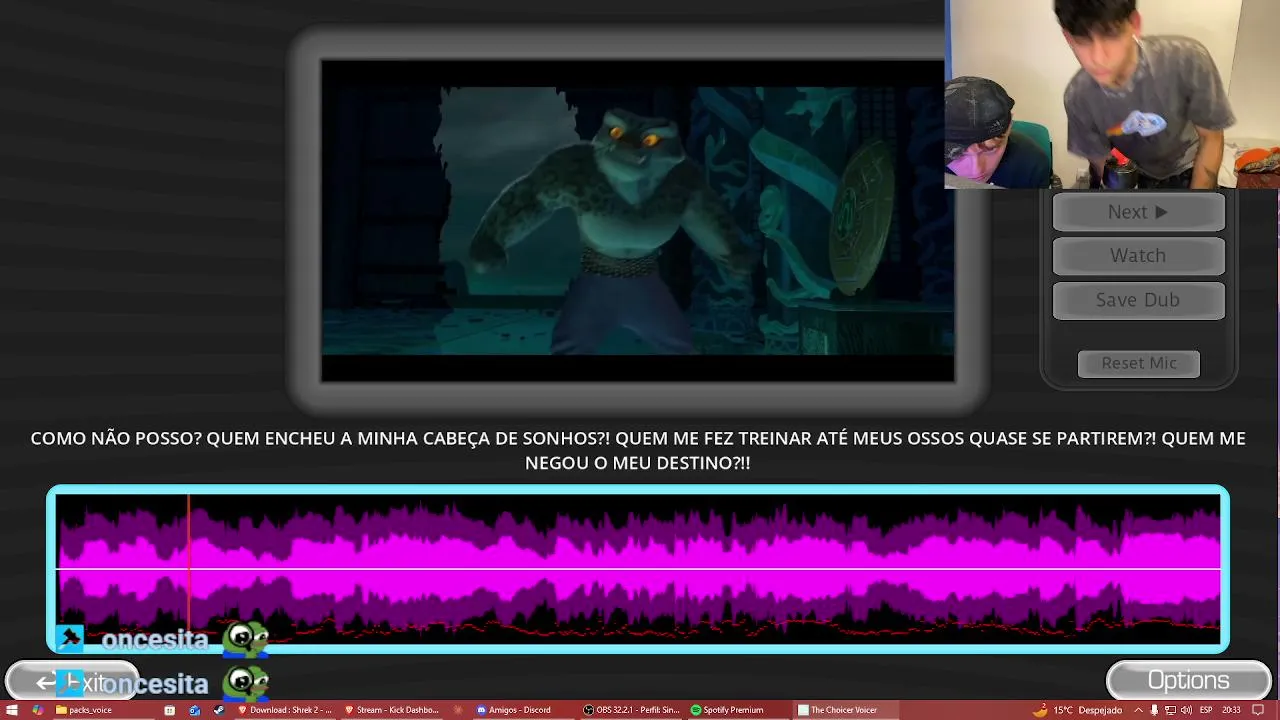Image resolution: width=1280 pixels, height=720 pixels.
Task: Click the small bug-like icon left of Discord
Action: [x=459, y=710]
